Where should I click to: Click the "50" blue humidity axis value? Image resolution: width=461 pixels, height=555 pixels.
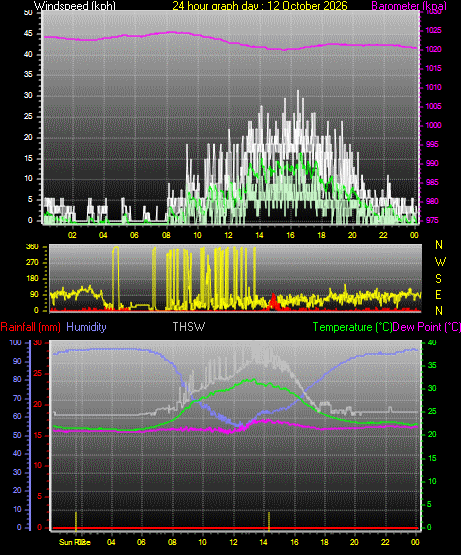pyautogui.click(x=17, y=435)
